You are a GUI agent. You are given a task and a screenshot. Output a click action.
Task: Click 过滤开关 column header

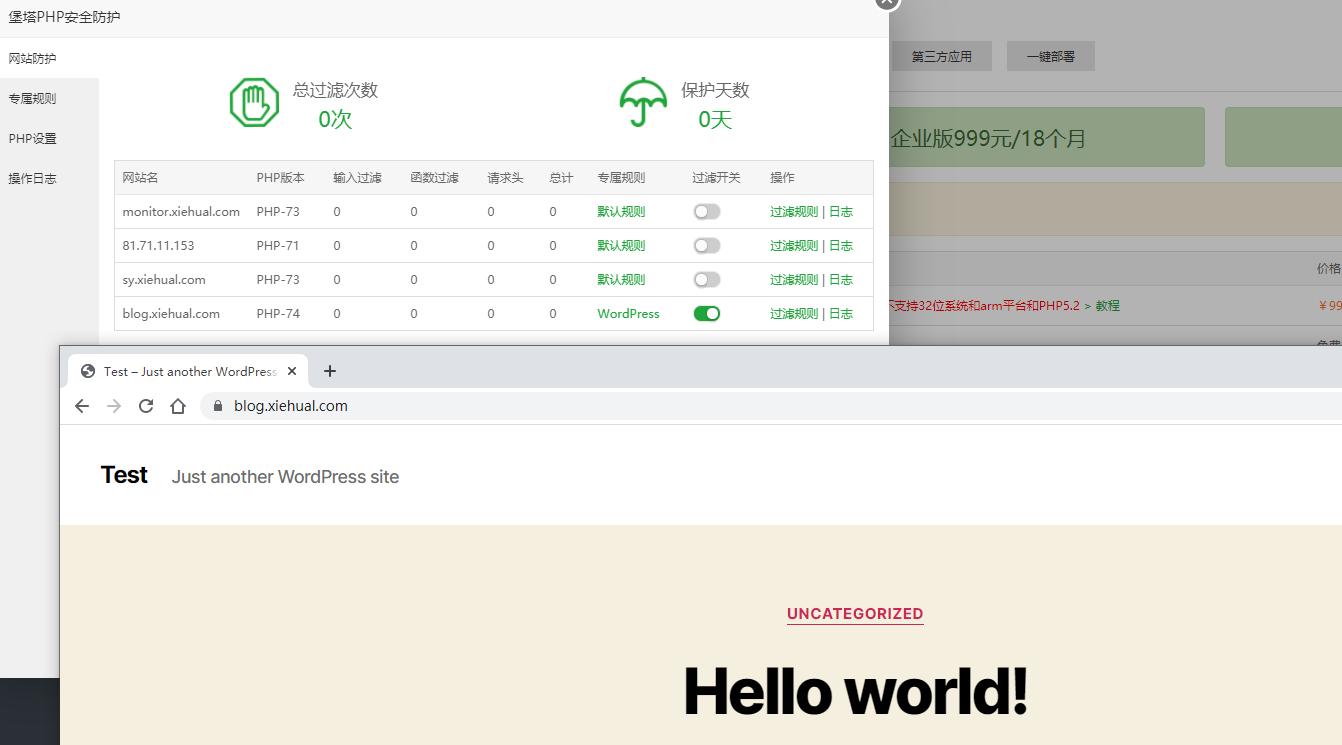pyautogui.click(x=716, y=178)
